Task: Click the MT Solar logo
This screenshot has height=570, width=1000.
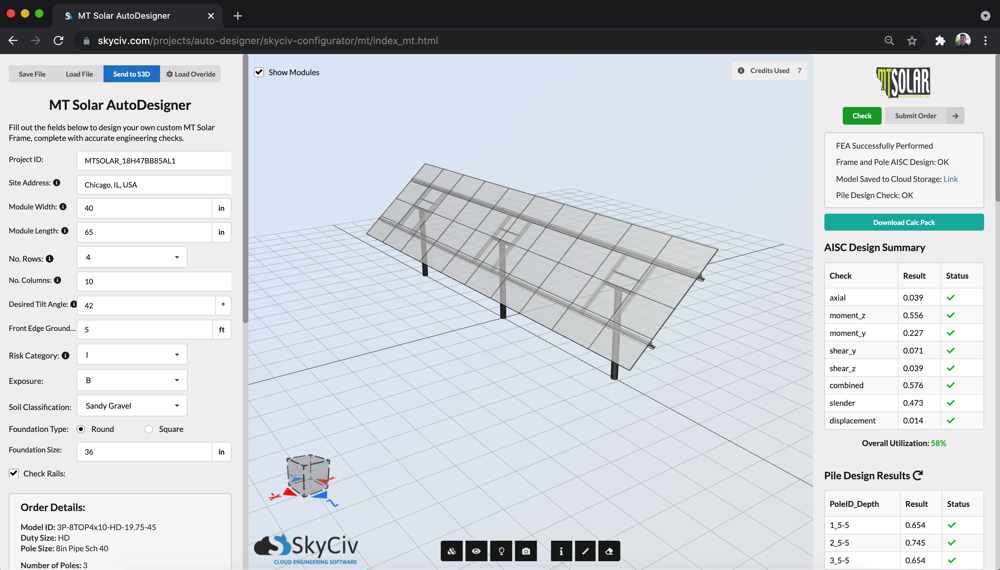Action: click(x=903, y=82)
